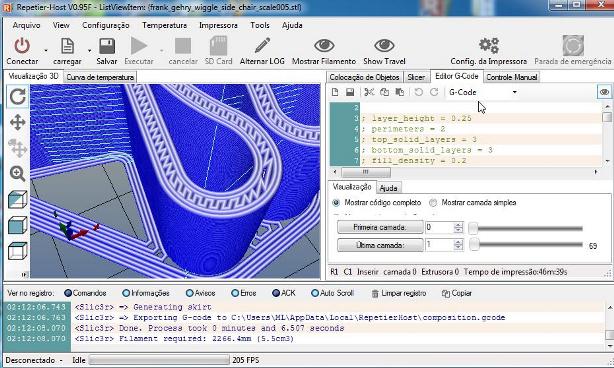Open the Impressora menu
Screen dimensions: 614x368
point(218,25)
